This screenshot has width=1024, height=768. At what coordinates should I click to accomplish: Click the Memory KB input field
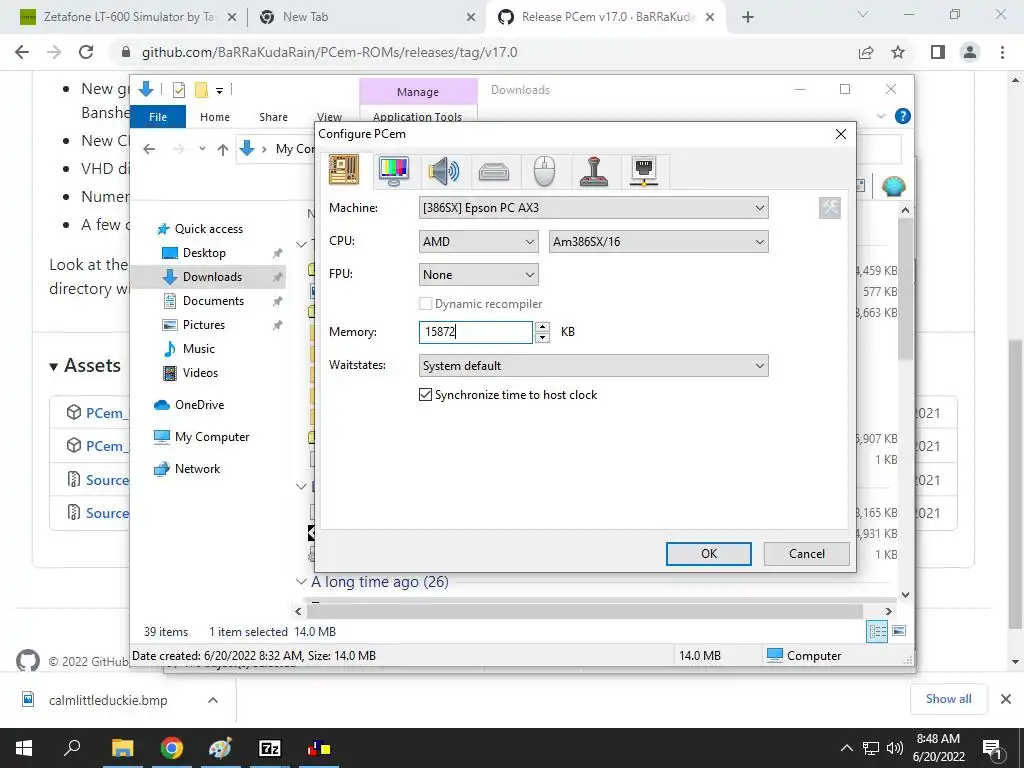coord(475,332)
